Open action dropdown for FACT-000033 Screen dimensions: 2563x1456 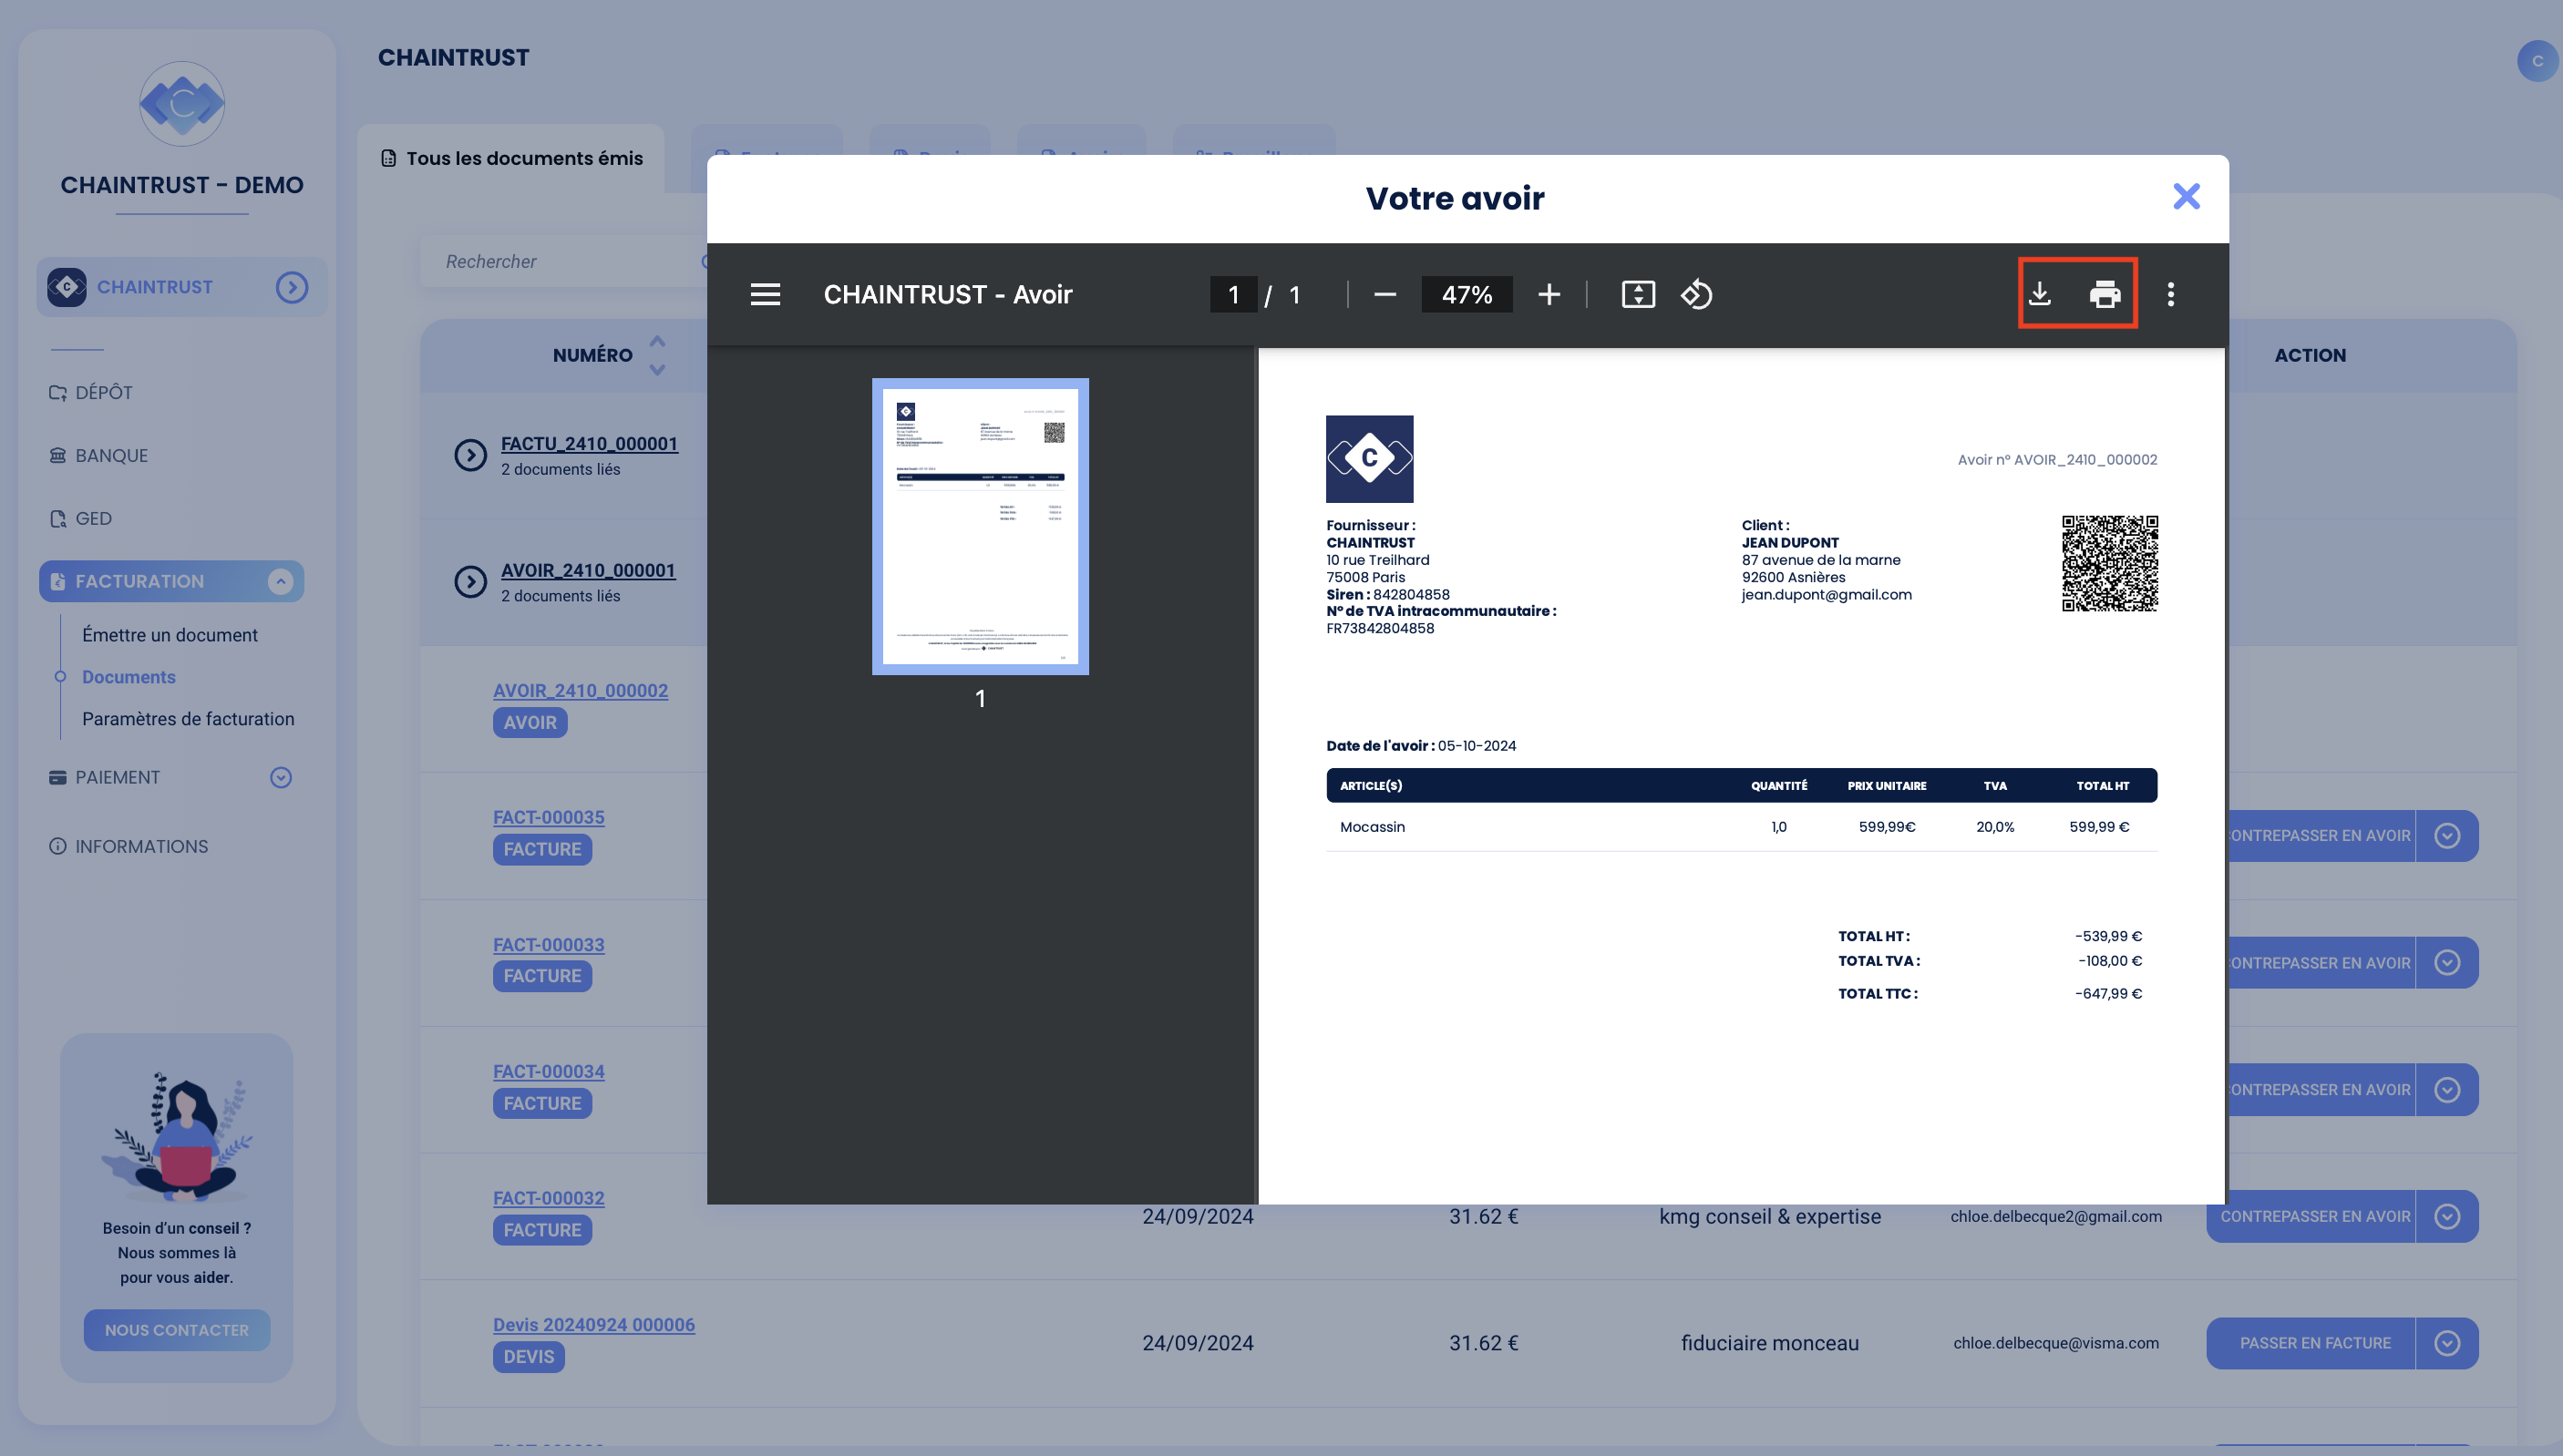pos(2447,962)
